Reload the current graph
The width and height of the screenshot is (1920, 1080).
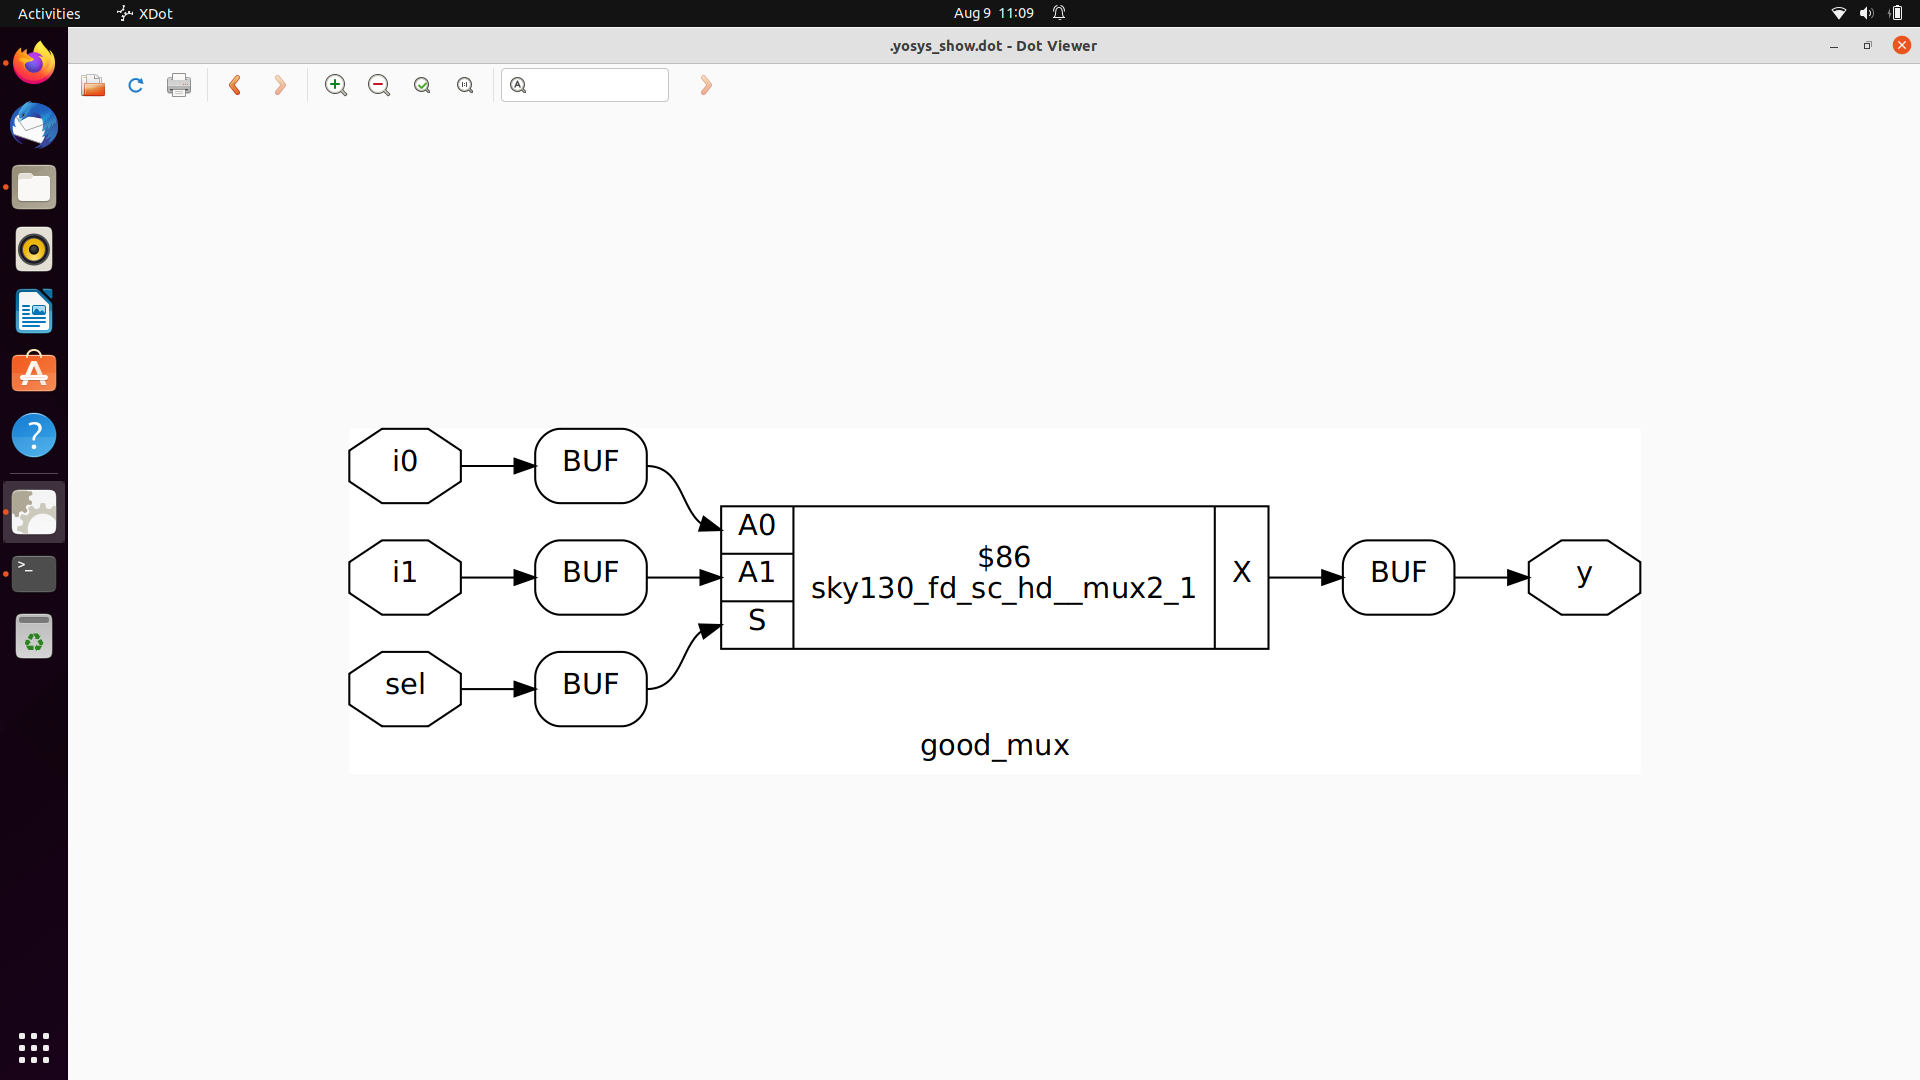[134, 85]
